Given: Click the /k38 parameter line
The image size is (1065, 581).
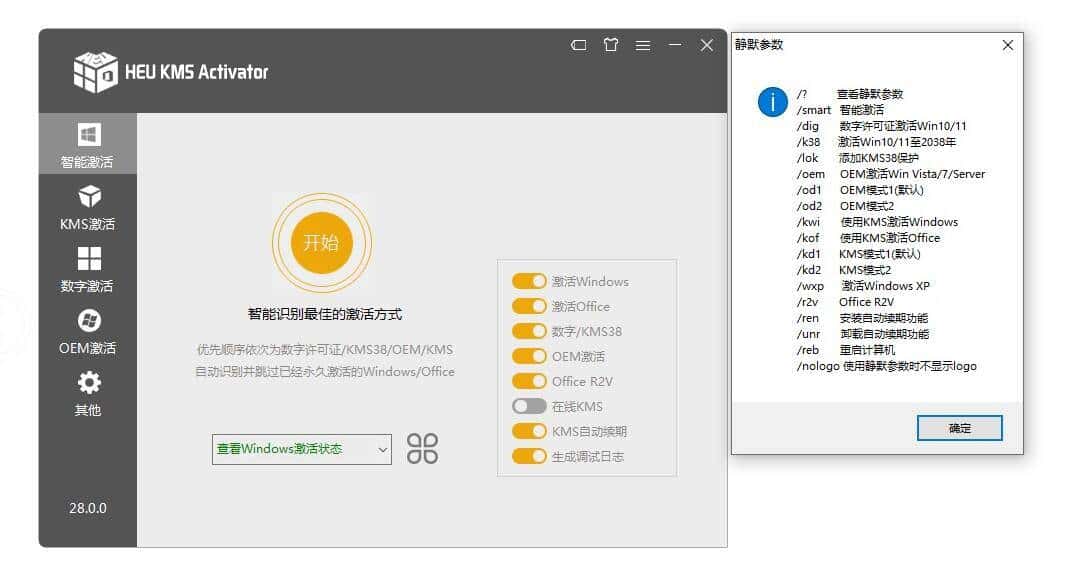Looking at the screenshot, I should pyautogui.click(x=876, y=142).
